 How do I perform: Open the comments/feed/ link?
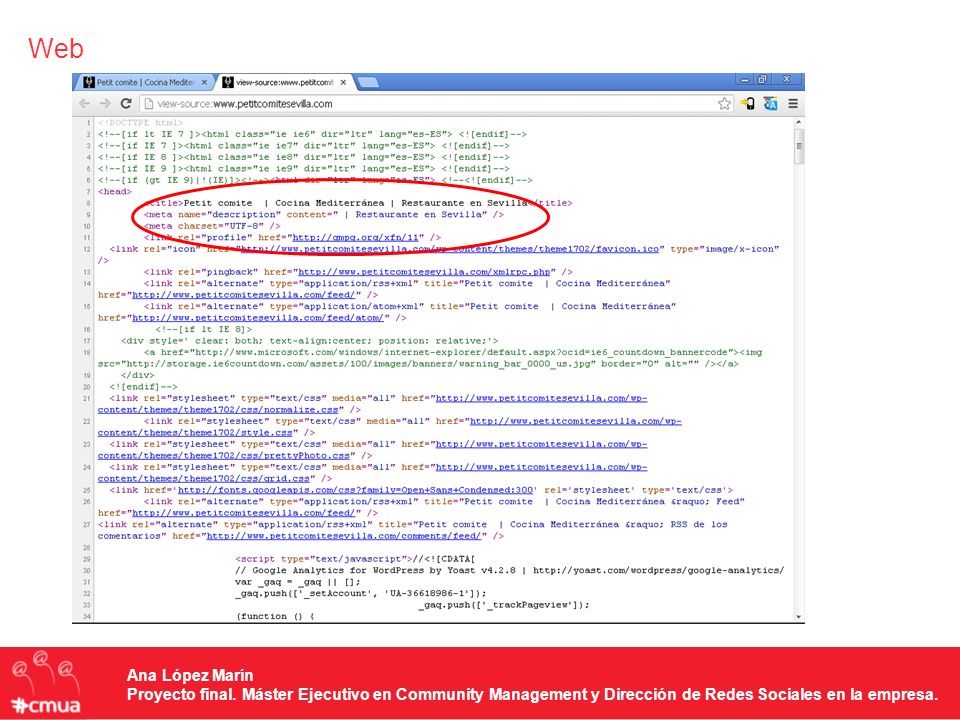click(x=344, y=536)
